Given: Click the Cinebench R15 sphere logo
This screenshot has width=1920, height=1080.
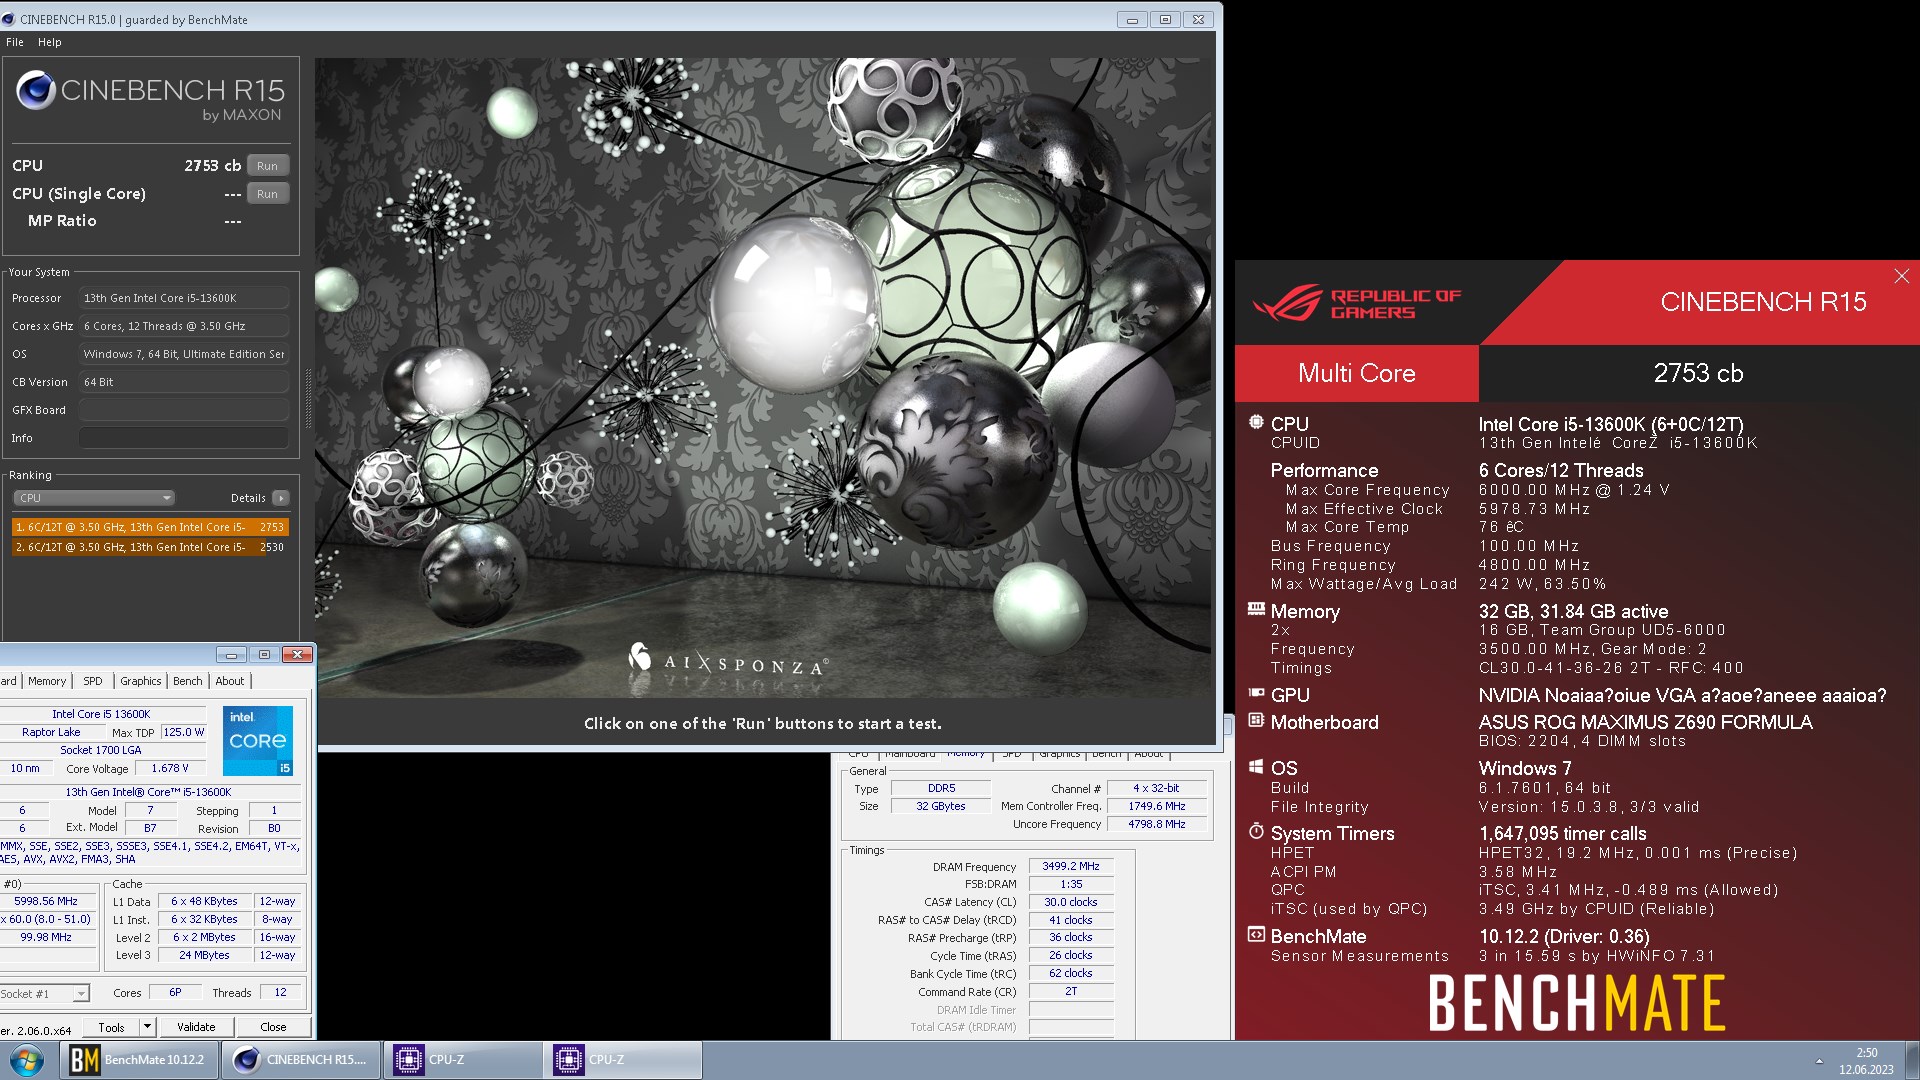Looking at the screenshot, I should [x=35, y=91].
